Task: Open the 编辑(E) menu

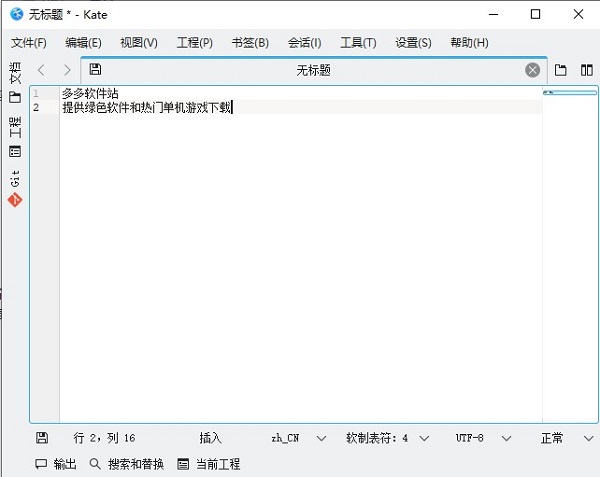Action: pos(83,42)
